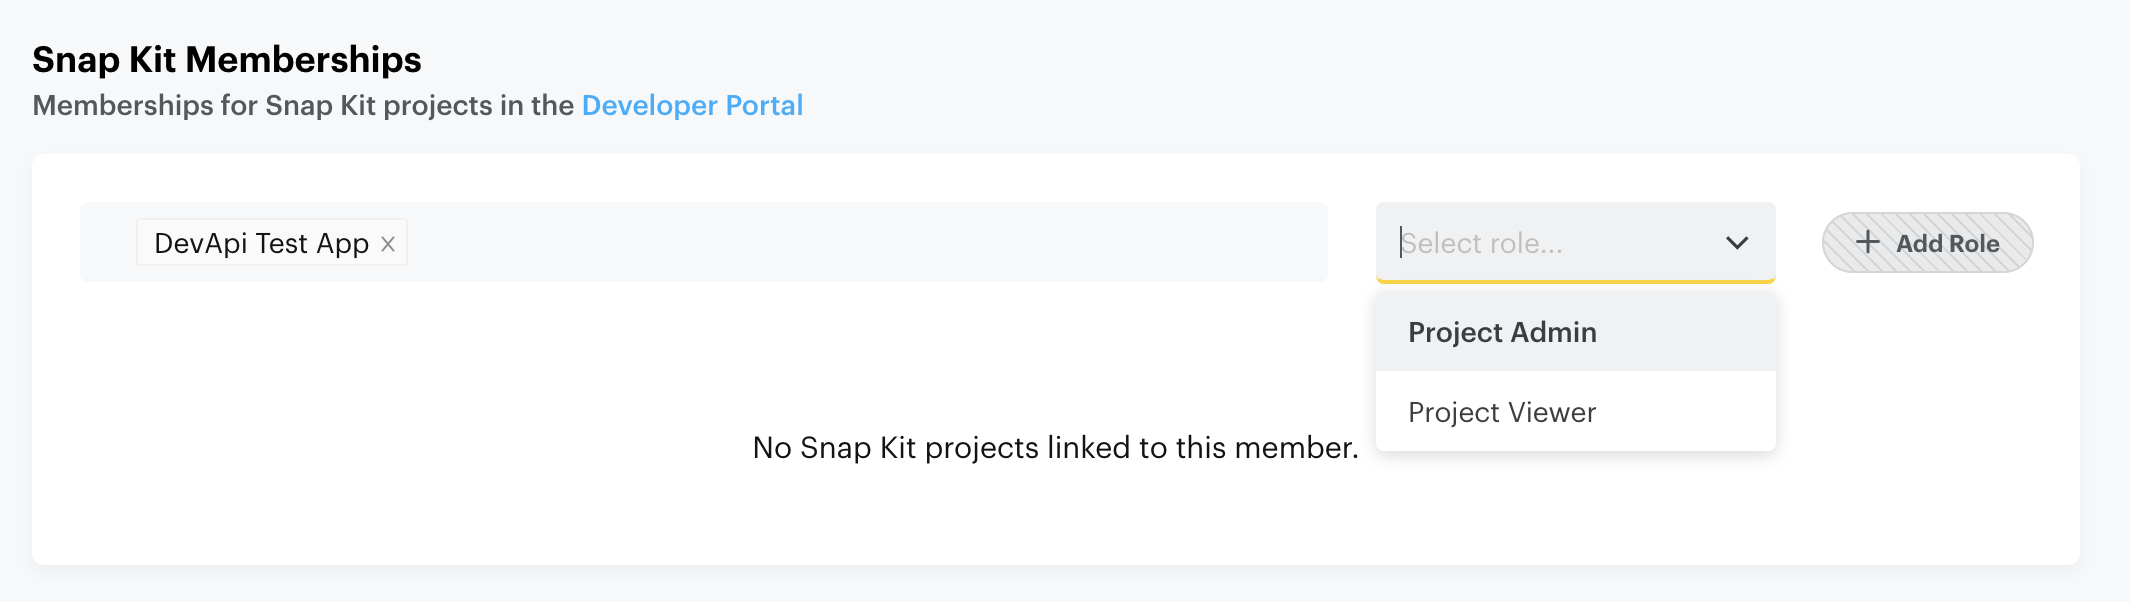Click blank area left of the DevApi chip
Screen dimensions: 2130x602
(108, 243)
